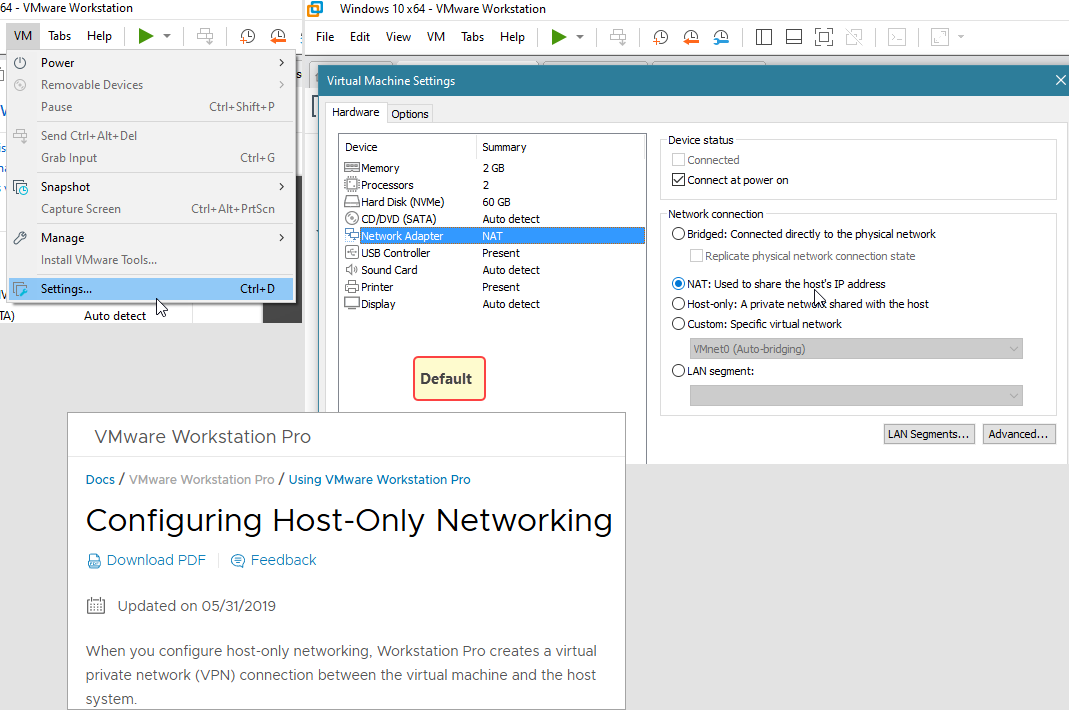Click the Download PDF link
1069x710 pixels.
point(147,560)
